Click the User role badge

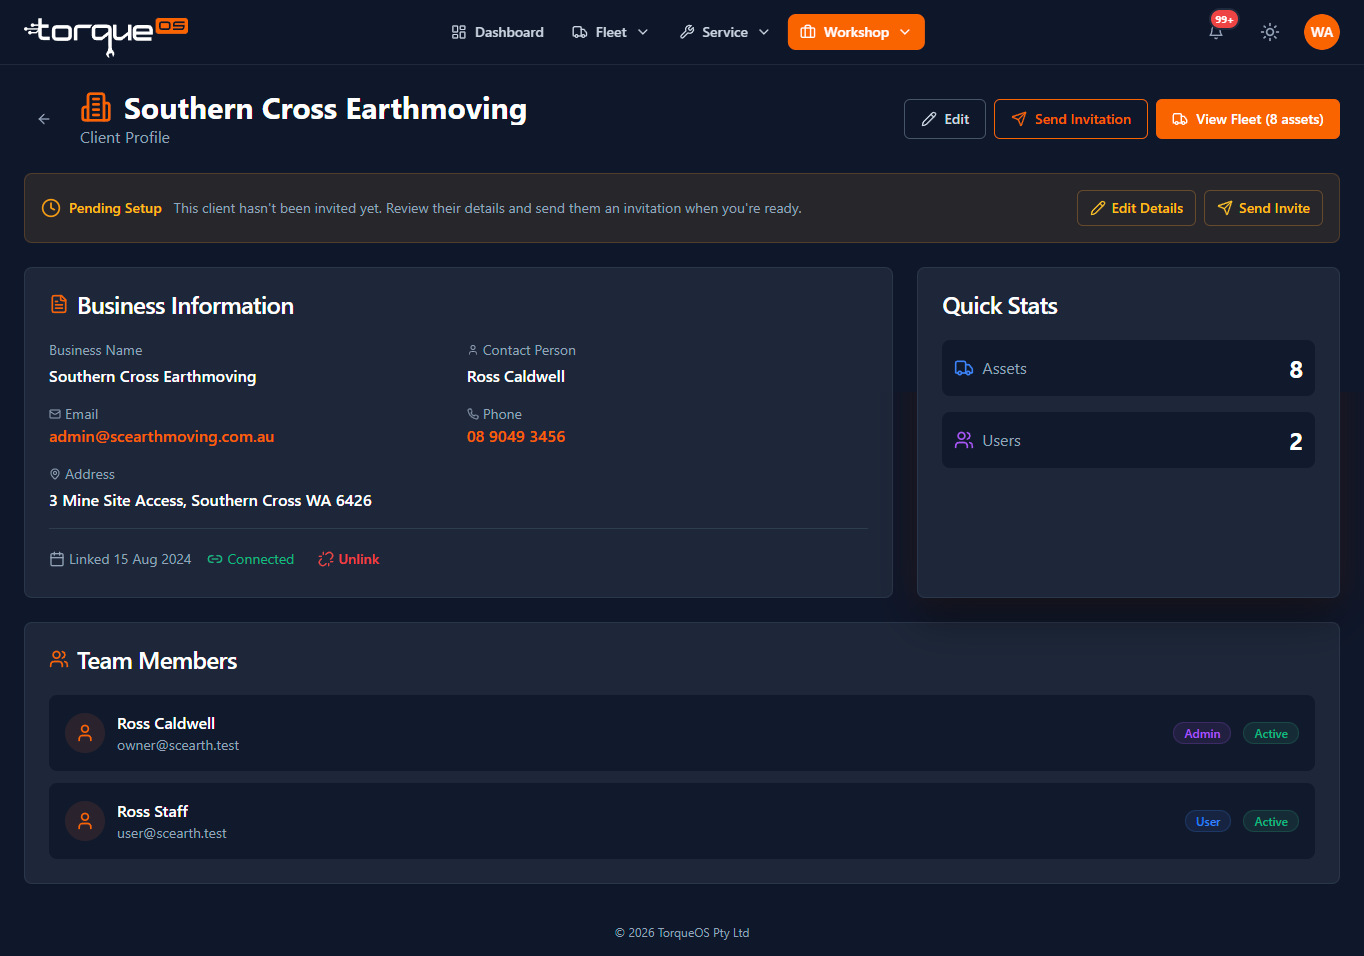(1208, 821)
